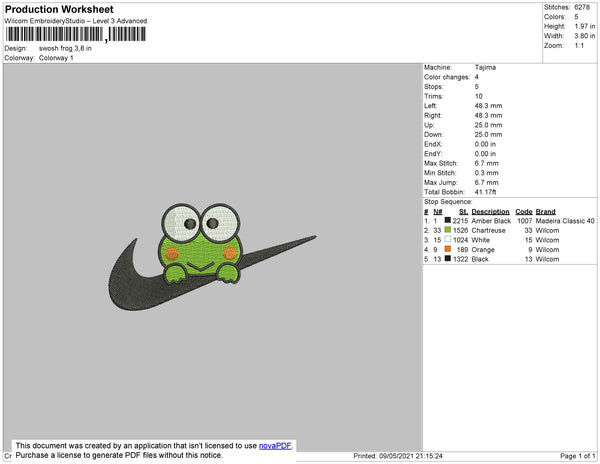Screen dimensions: 600x464
Task: Click the Stitches value '6278'
Action: (582, 7)
